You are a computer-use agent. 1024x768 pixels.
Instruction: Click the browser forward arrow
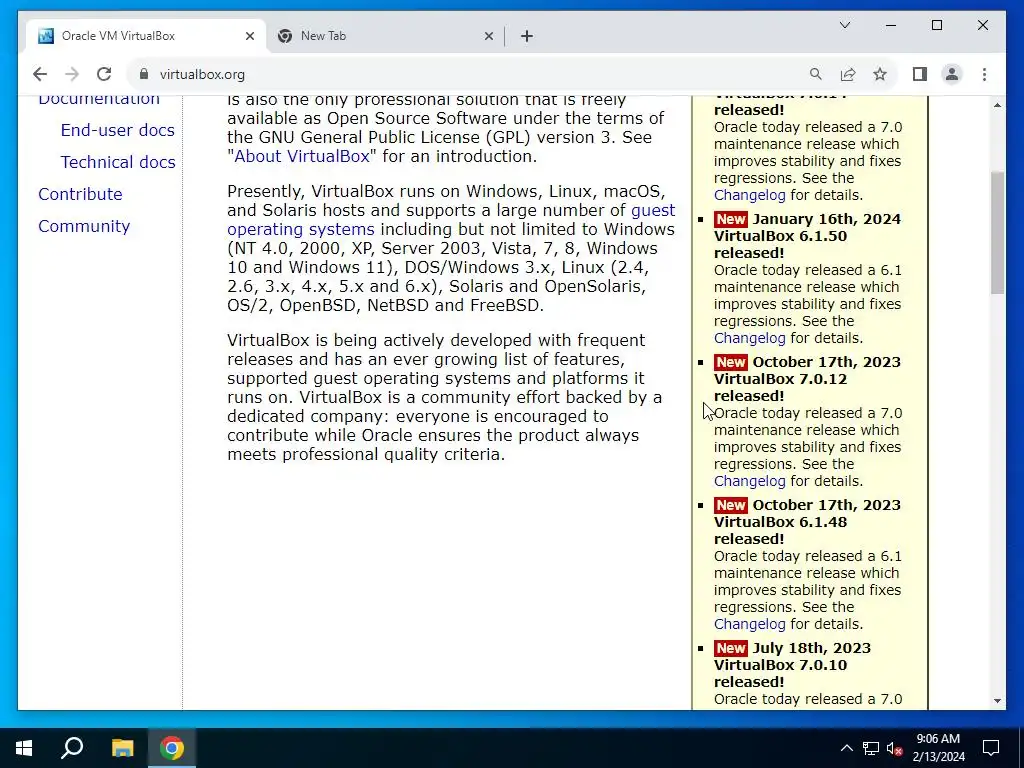pyautogui.click(x=72, y=74)
